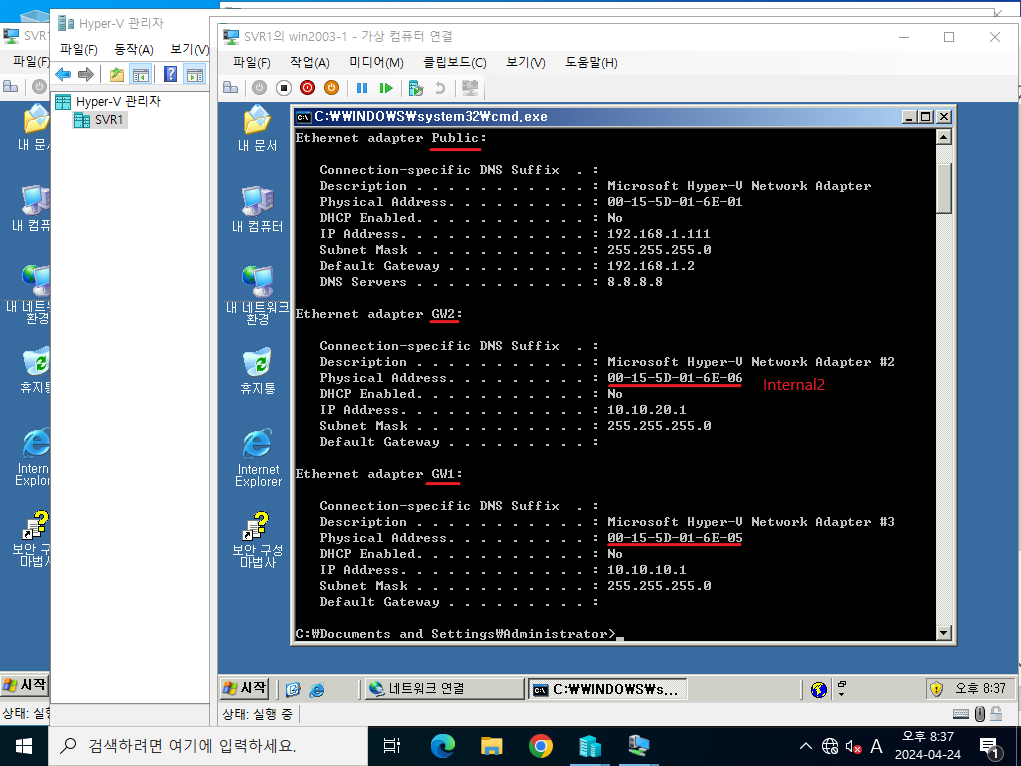
Task: Click the Revert icon in VM toolbar
Action: point(440,88)
